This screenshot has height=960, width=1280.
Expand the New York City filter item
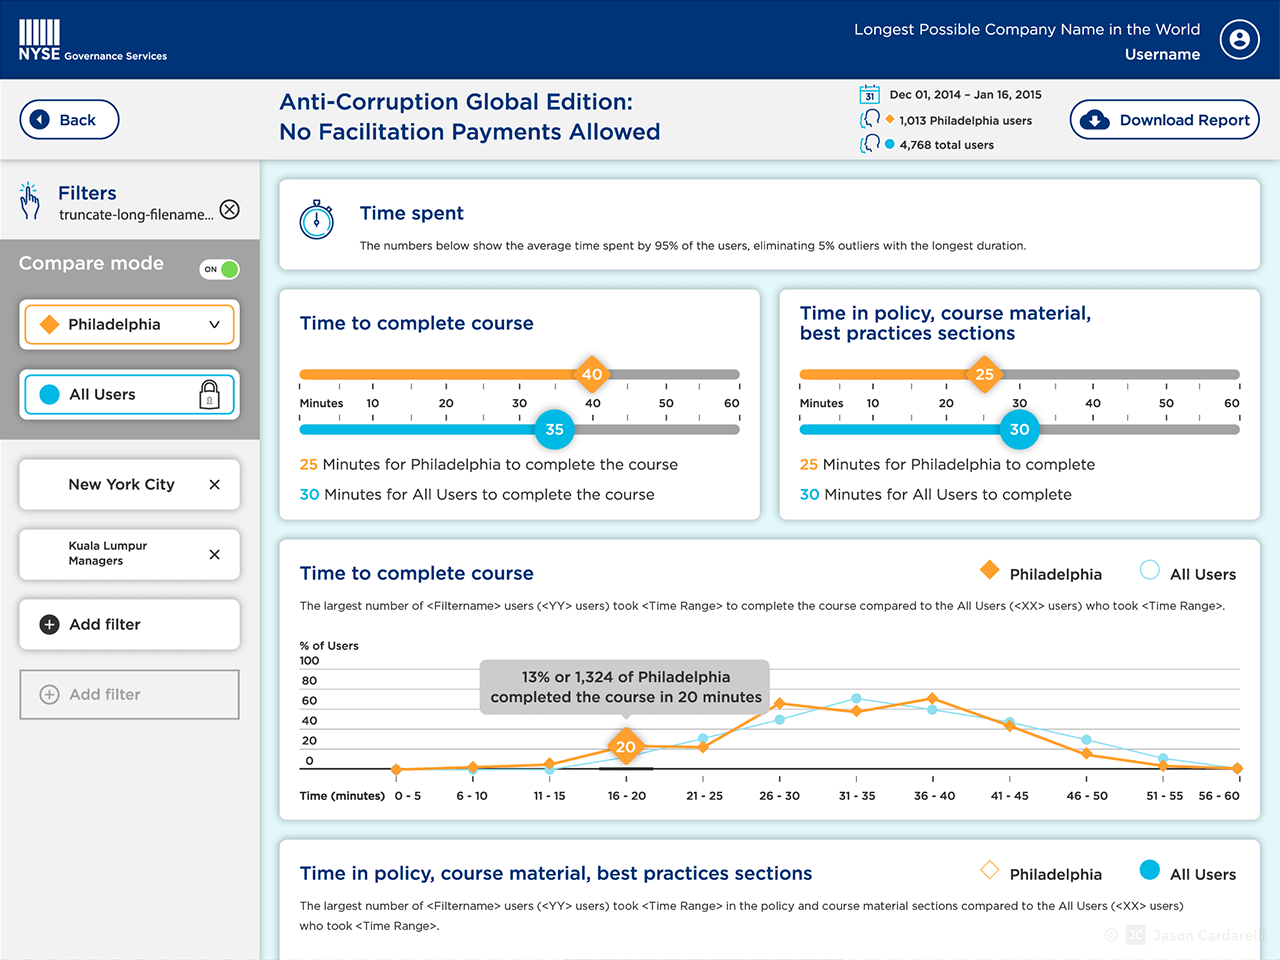coord(120,485)
